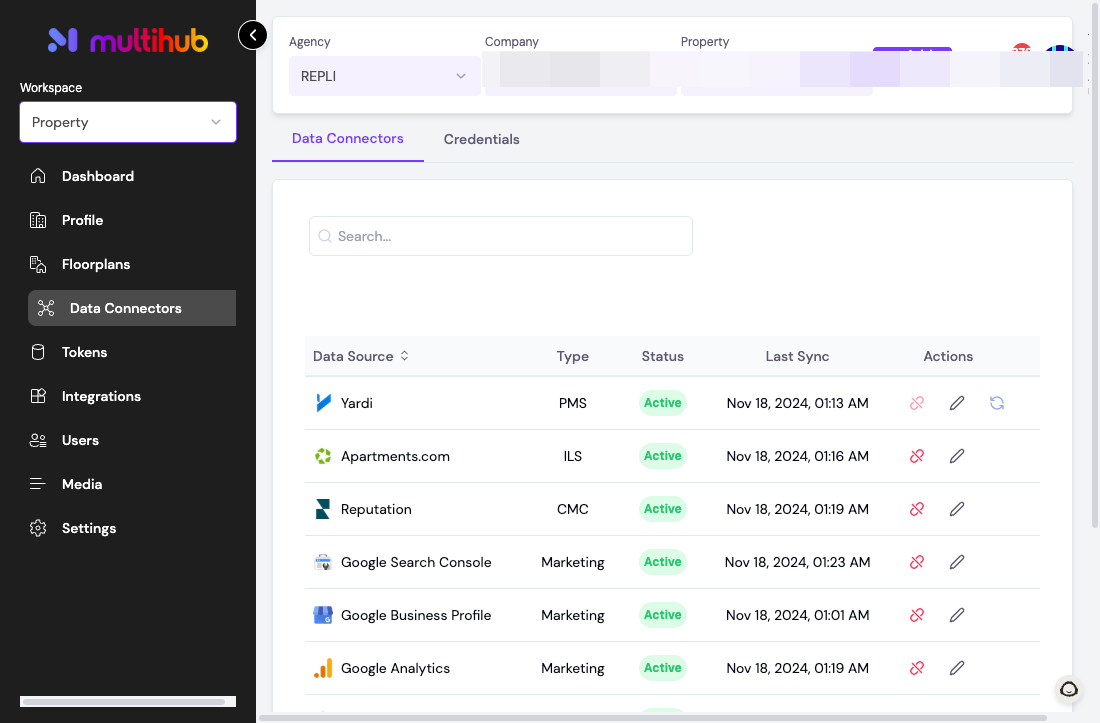Focus the Search input field

tap(501, 236)
